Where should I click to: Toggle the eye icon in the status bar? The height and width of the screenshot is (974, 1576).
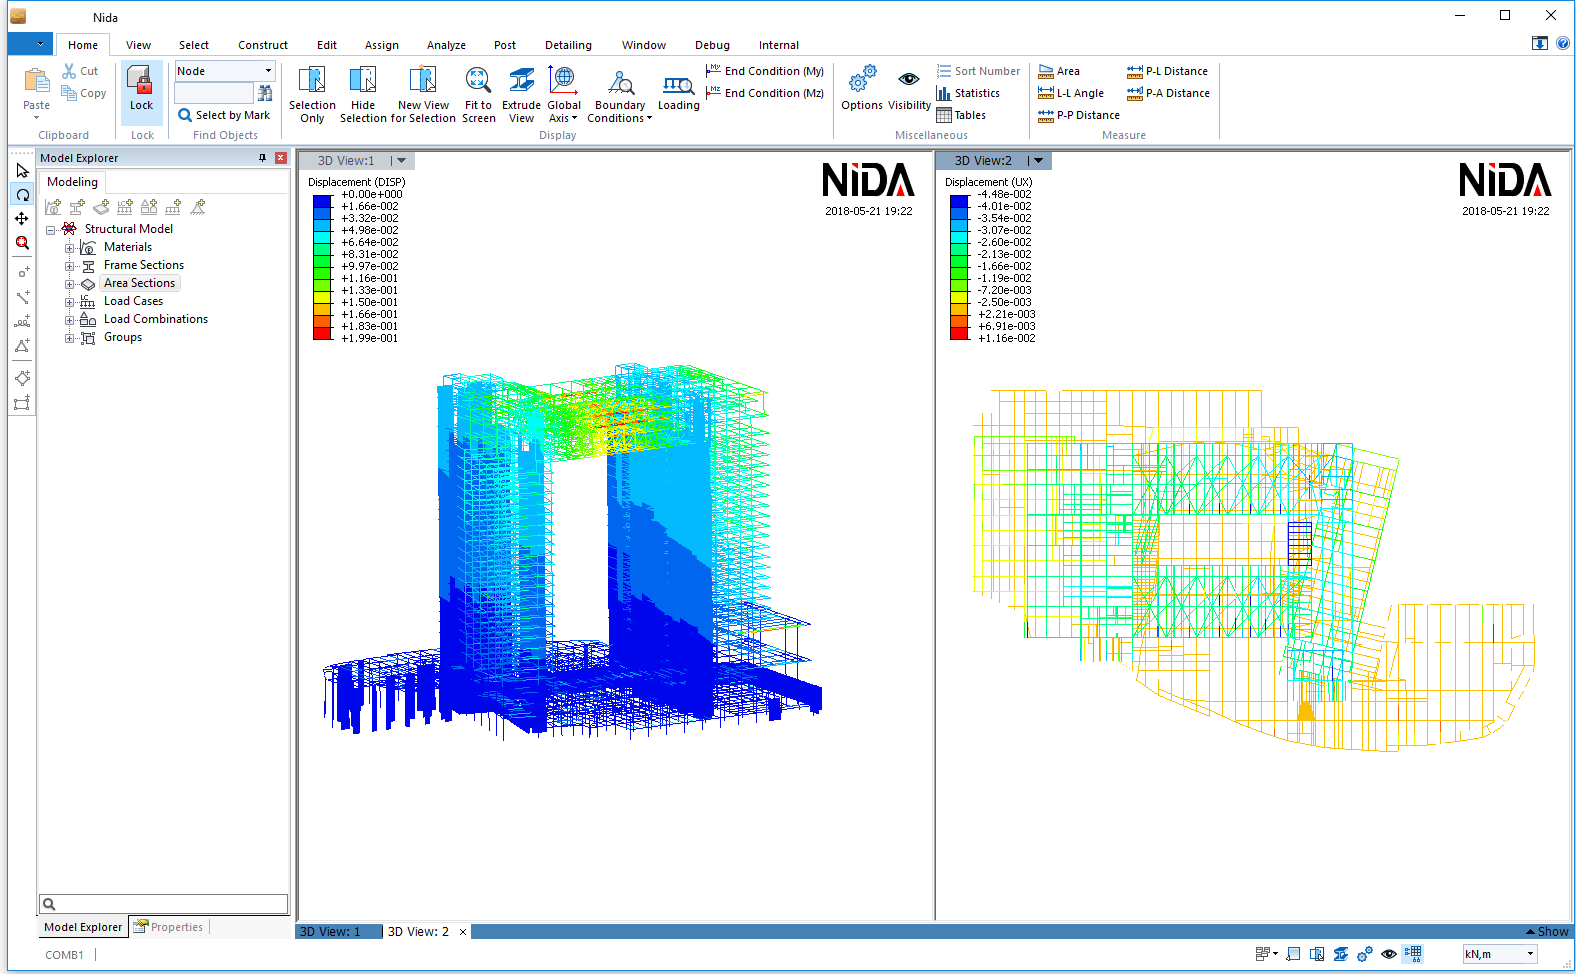click(1389, 954)
